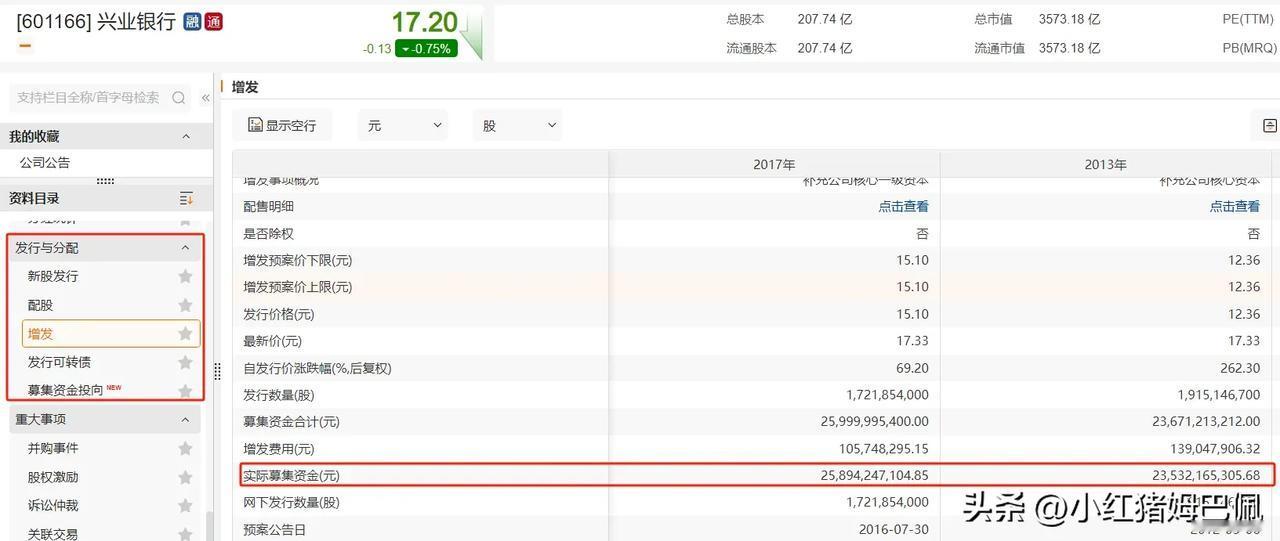Open the -0.75% change dropdown badge
This screenshot has height=541, width=1280.
tap(426, 48)
